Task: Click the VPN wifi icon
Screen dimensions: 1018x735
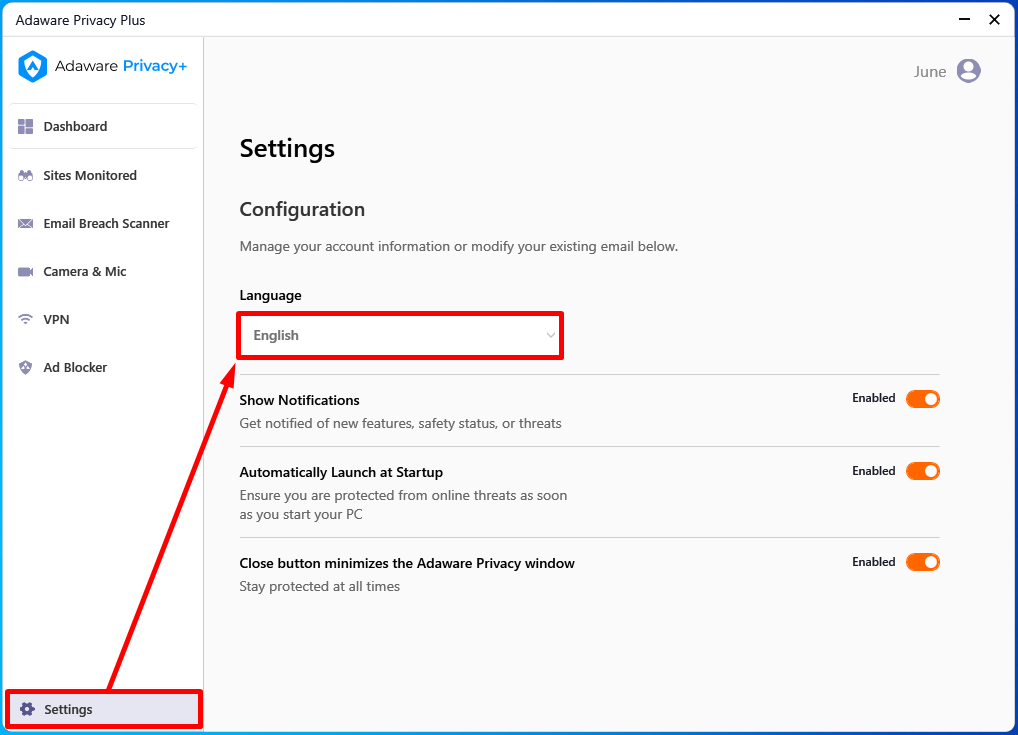Action: [25, 319]
